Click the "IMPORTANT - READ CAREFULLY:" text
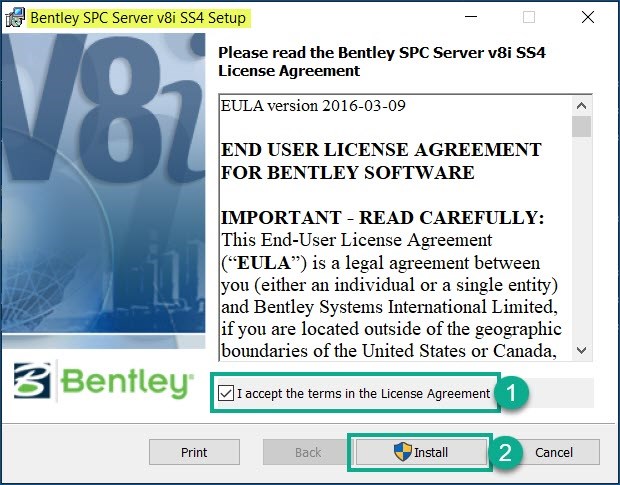 click(x=382, y=218)
